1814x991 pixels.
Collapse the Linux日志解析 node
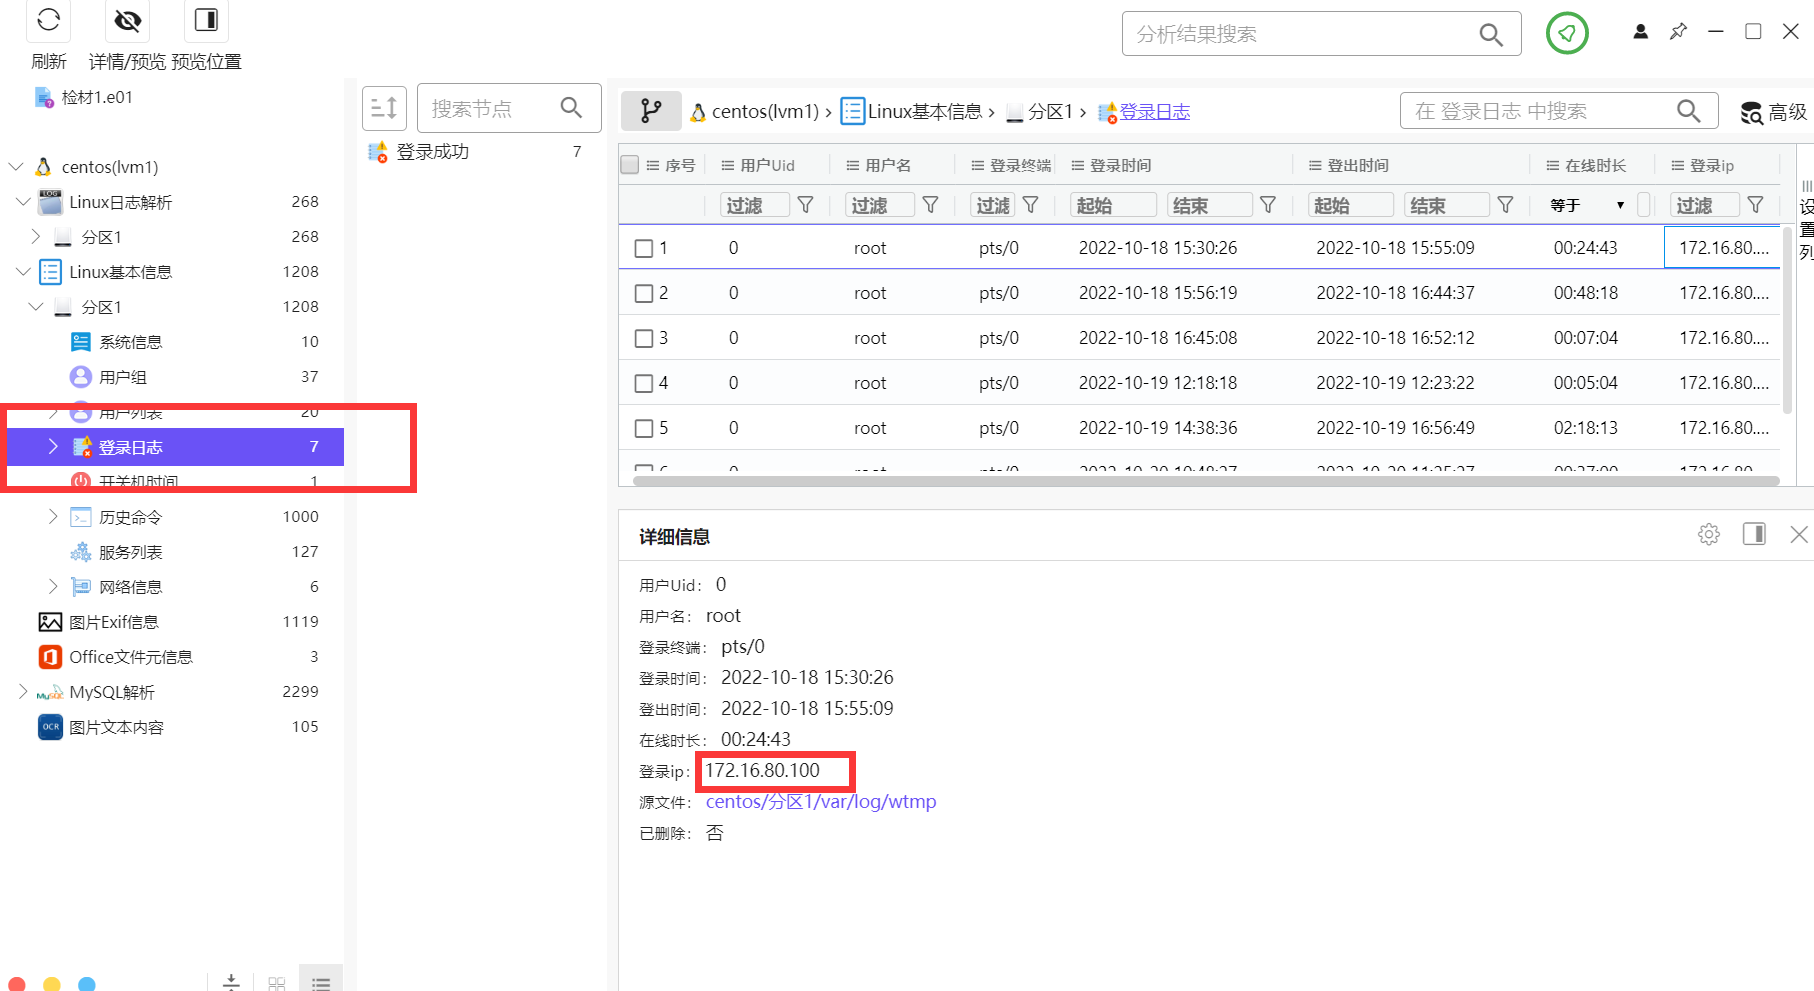(x=23, y=201)
